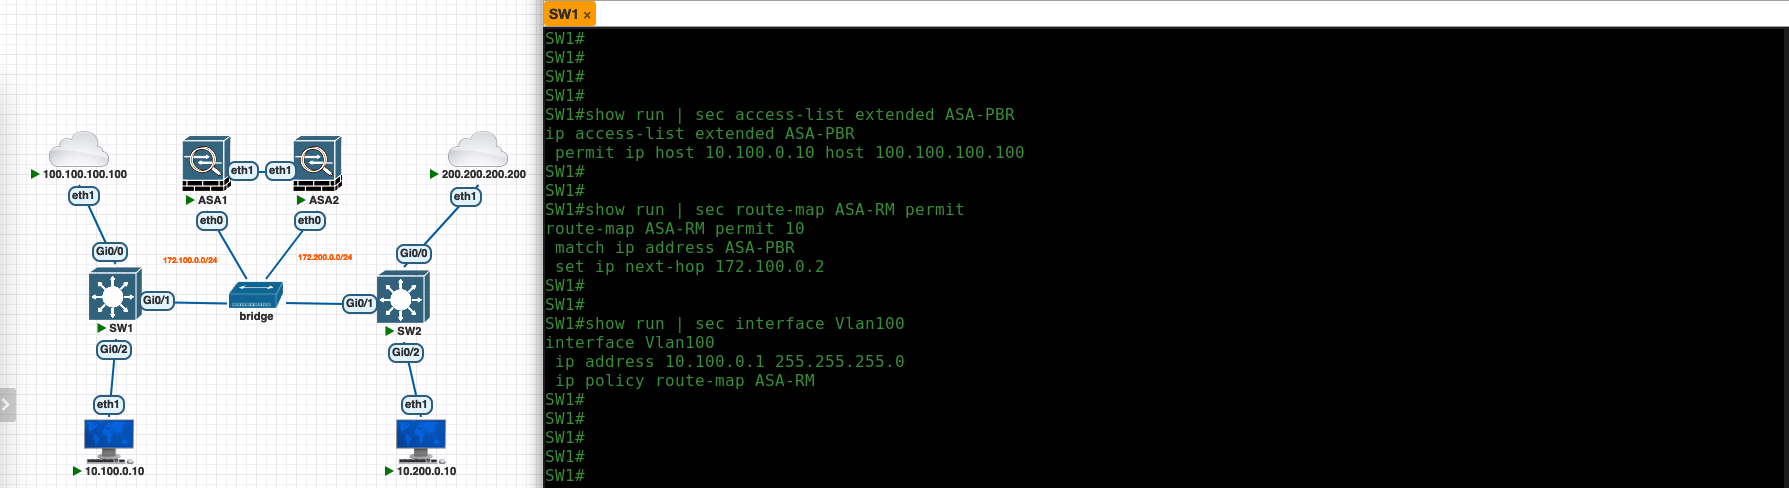Click the last SW1# prompt line
1789x488 pixels.
pyautogui.click(x=565, y=475)
